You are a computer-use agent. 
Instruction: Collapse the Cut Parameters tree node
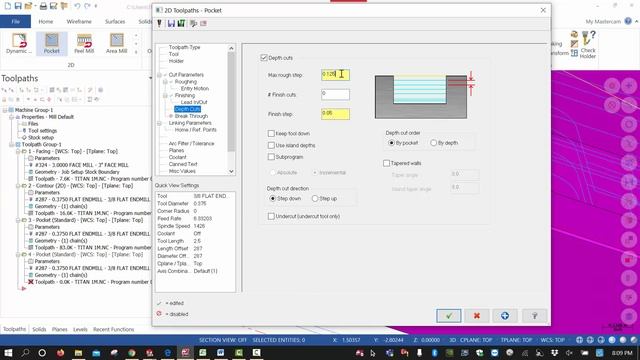point(160,75)
